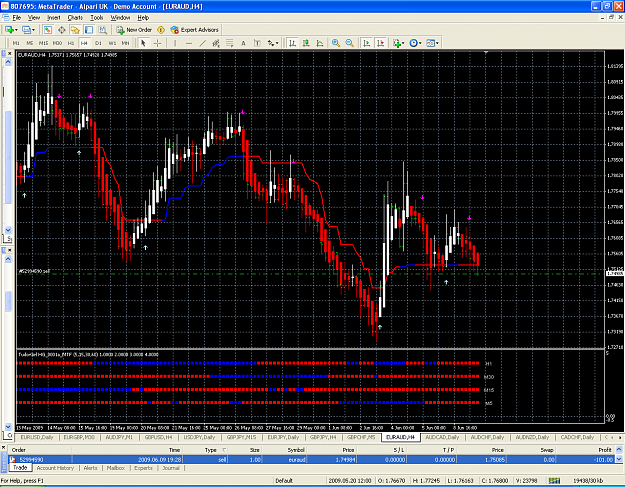Switch to the GBPUSD,H4 chart tab

pyautogui.click(x=158, y=438)
